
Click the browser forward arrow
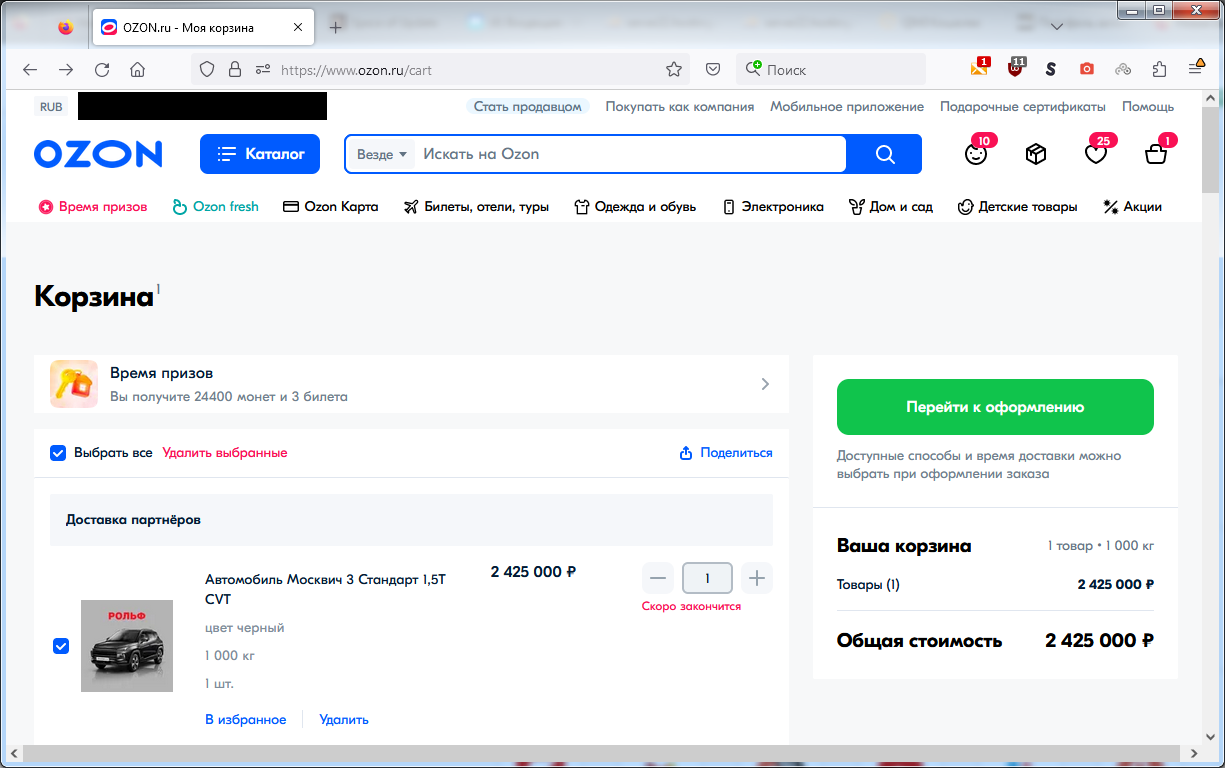point(66,70)
